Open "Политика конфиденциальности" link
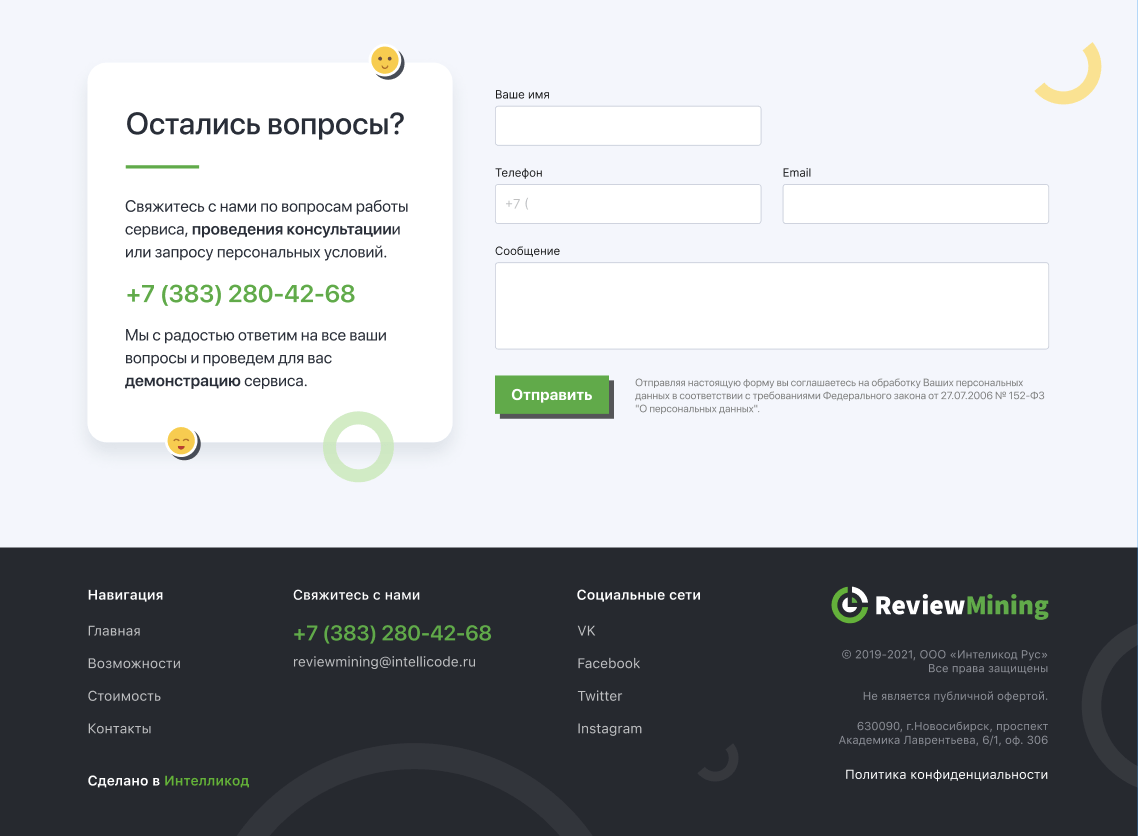The height and width of the screenshot is (836, 1138). point(946,775)
